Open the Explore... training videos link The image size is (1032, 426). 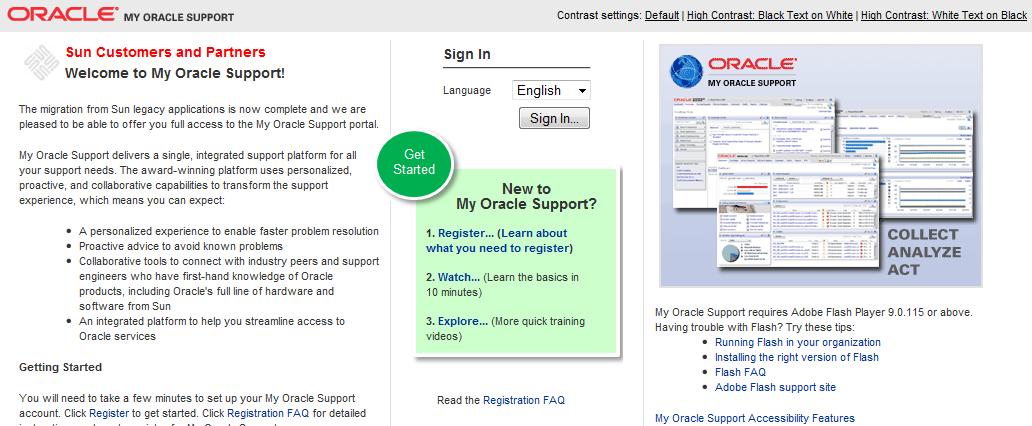tap(463, 321)
